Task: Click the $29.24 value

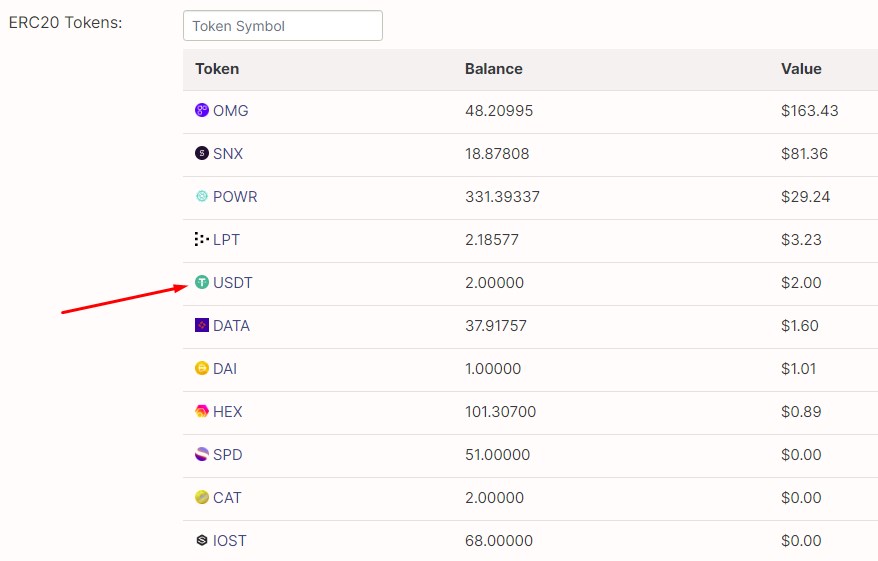Action: 805,197
